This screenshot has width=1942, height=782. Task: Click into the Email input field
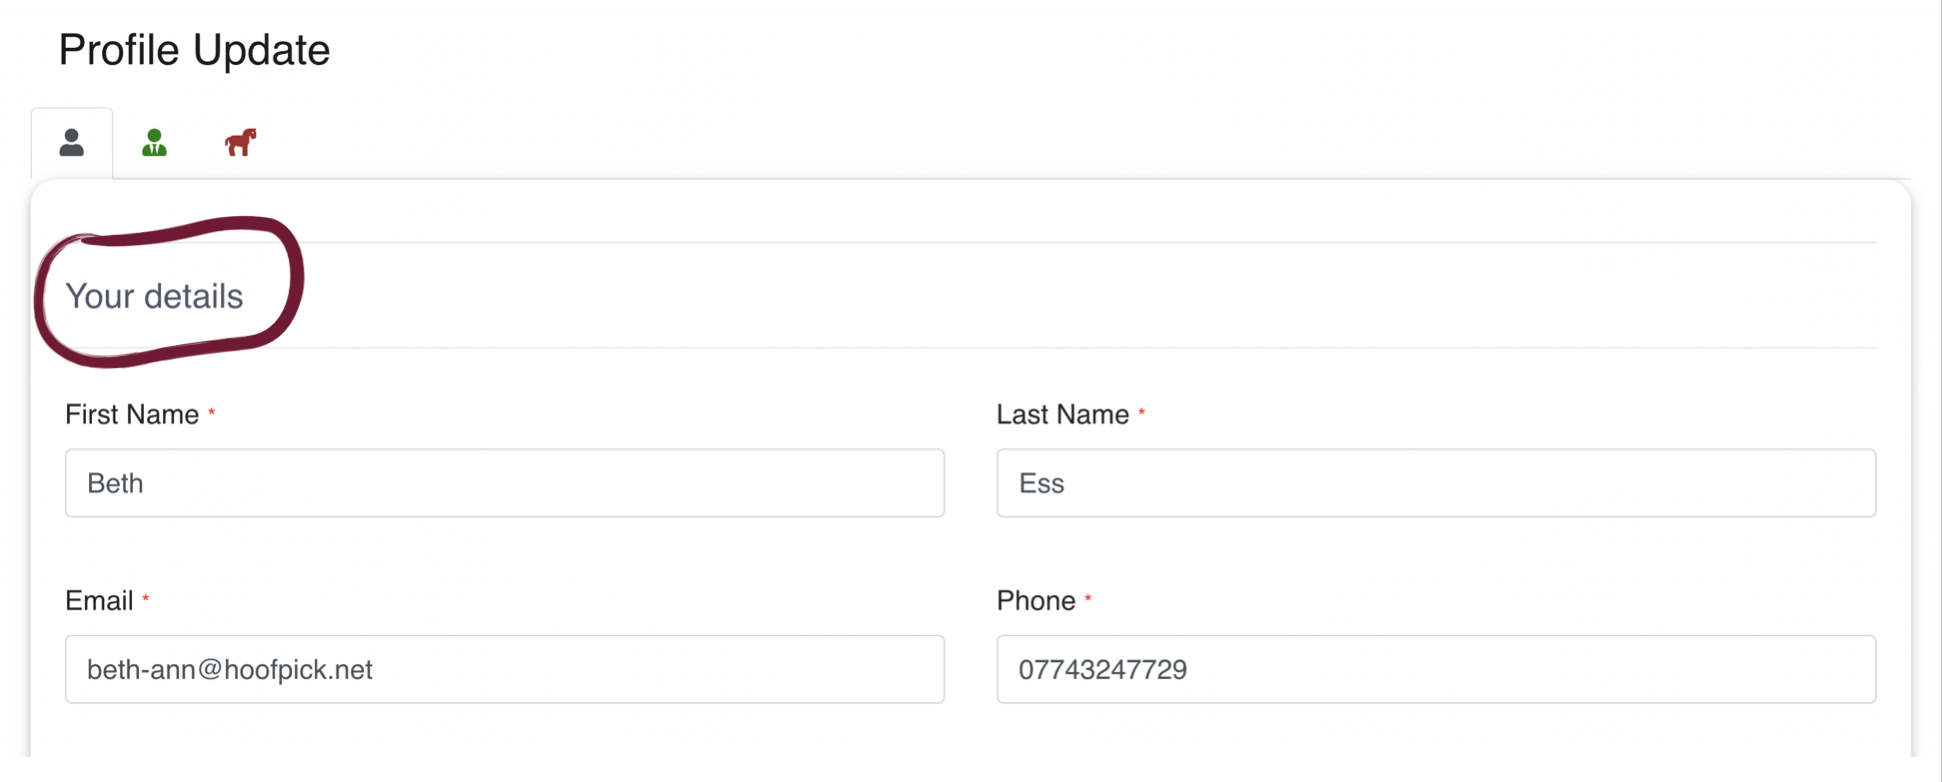(505, 669)
